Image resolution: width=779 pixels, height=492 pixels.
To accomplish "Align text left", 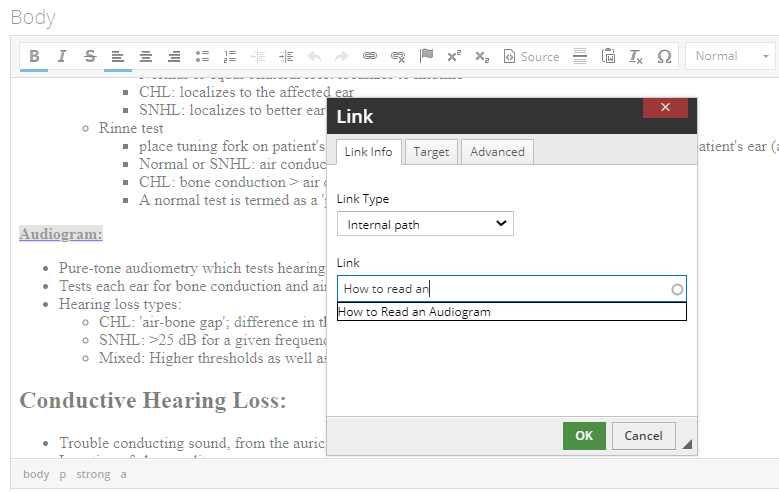I will 118,56.
